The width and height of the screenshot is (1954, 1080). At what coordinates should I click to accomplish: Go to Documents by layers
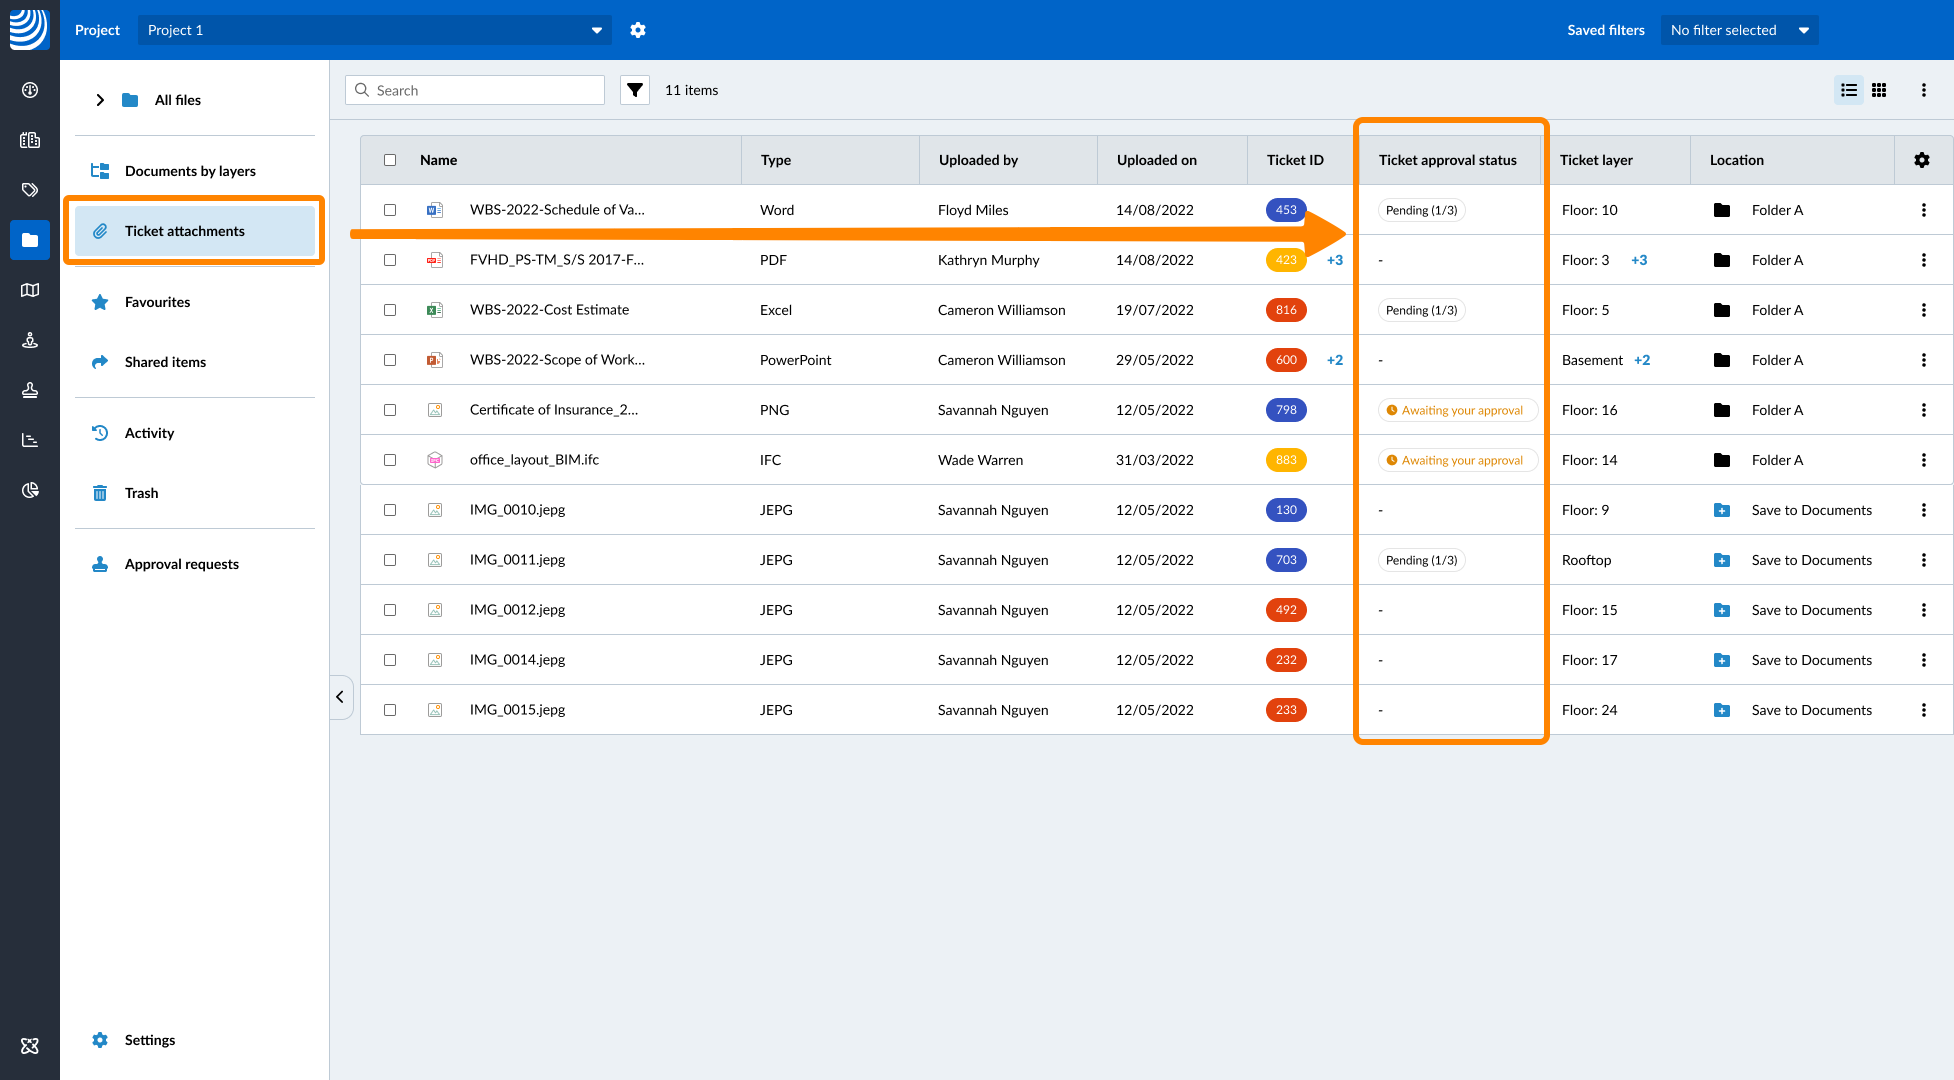click(x=190, y=171)
